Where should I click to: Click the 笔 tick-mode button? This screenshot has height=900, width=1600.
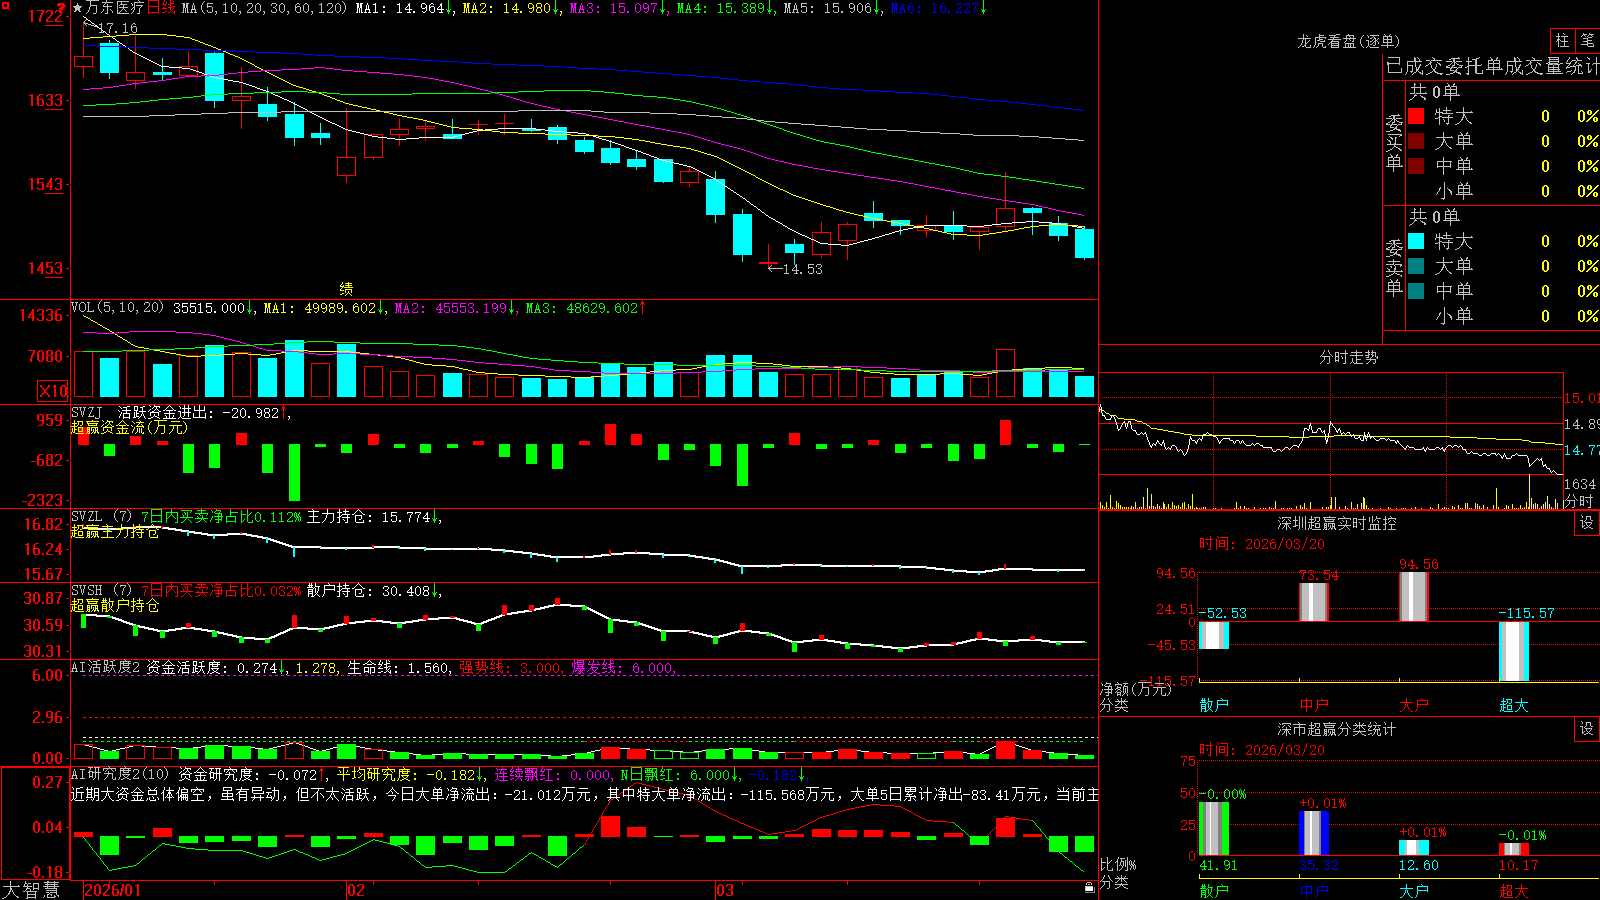click(1587, 40)
